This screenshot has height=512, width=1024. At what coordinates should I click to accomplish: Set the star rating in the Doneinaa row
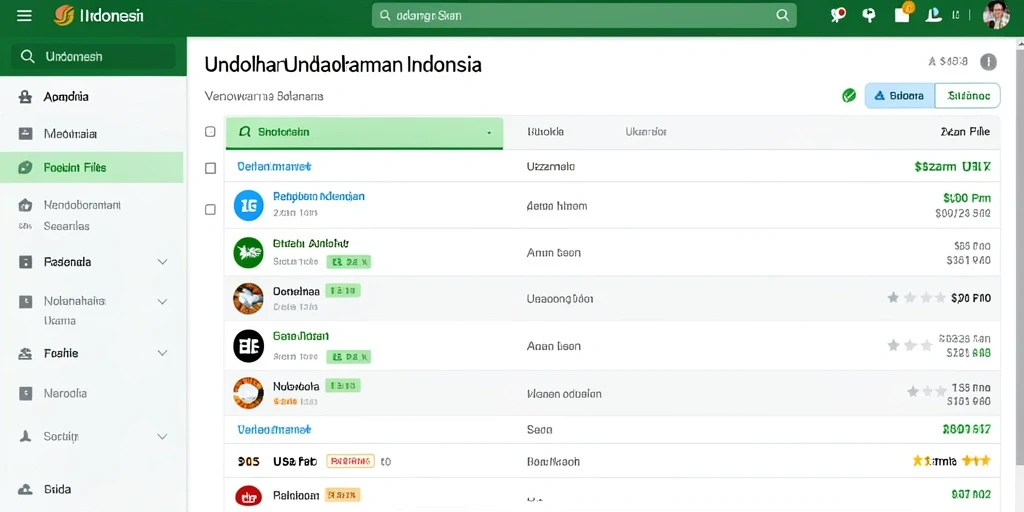point(917,298)
